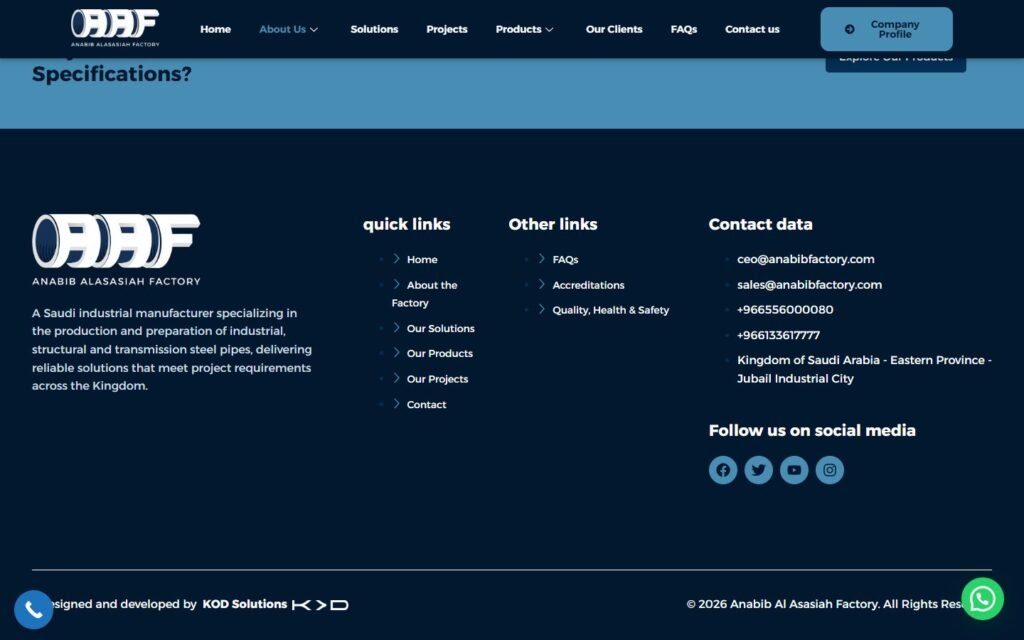Viewport: 1024px width, 640px height.
Task: Open Contact us in the top navigation
Action: coord(752,29)
